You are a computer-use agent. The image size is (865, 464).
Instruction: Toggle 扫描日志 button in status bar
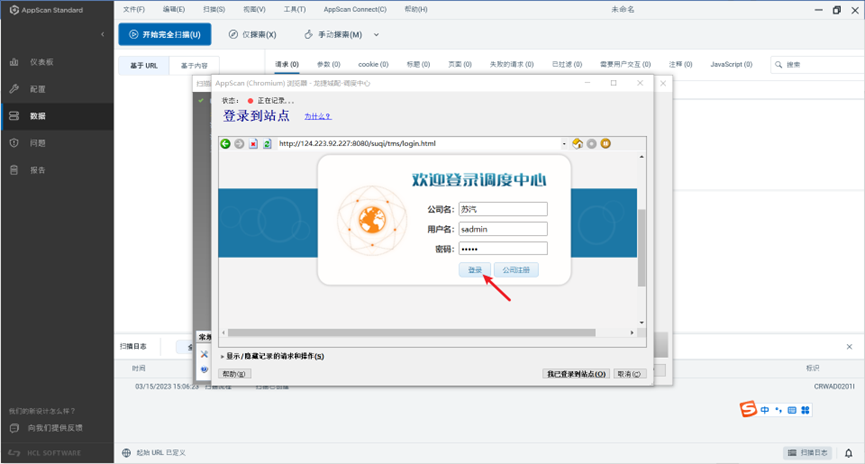click(x=808, y=453)
